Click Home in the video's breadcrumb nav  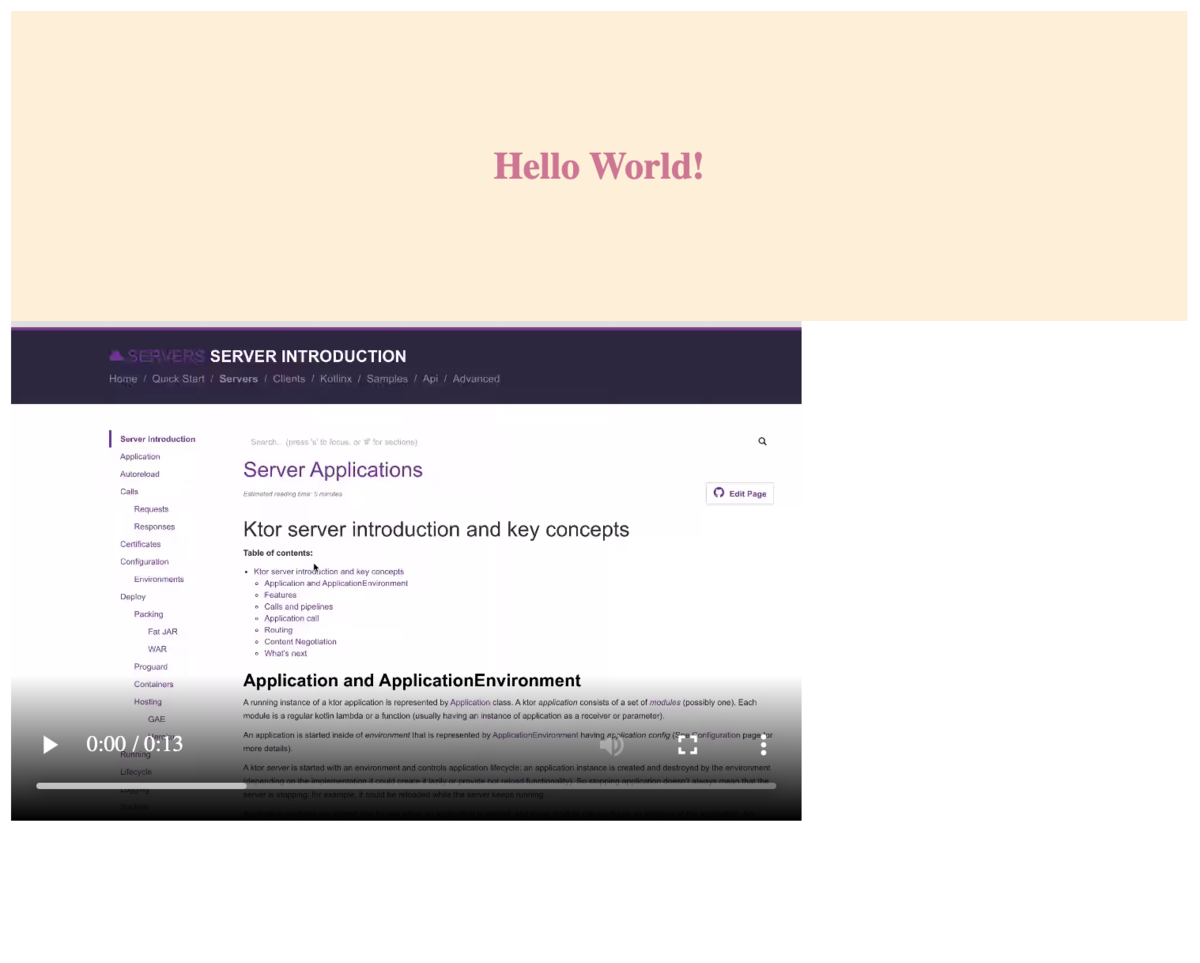pos(123,379)
